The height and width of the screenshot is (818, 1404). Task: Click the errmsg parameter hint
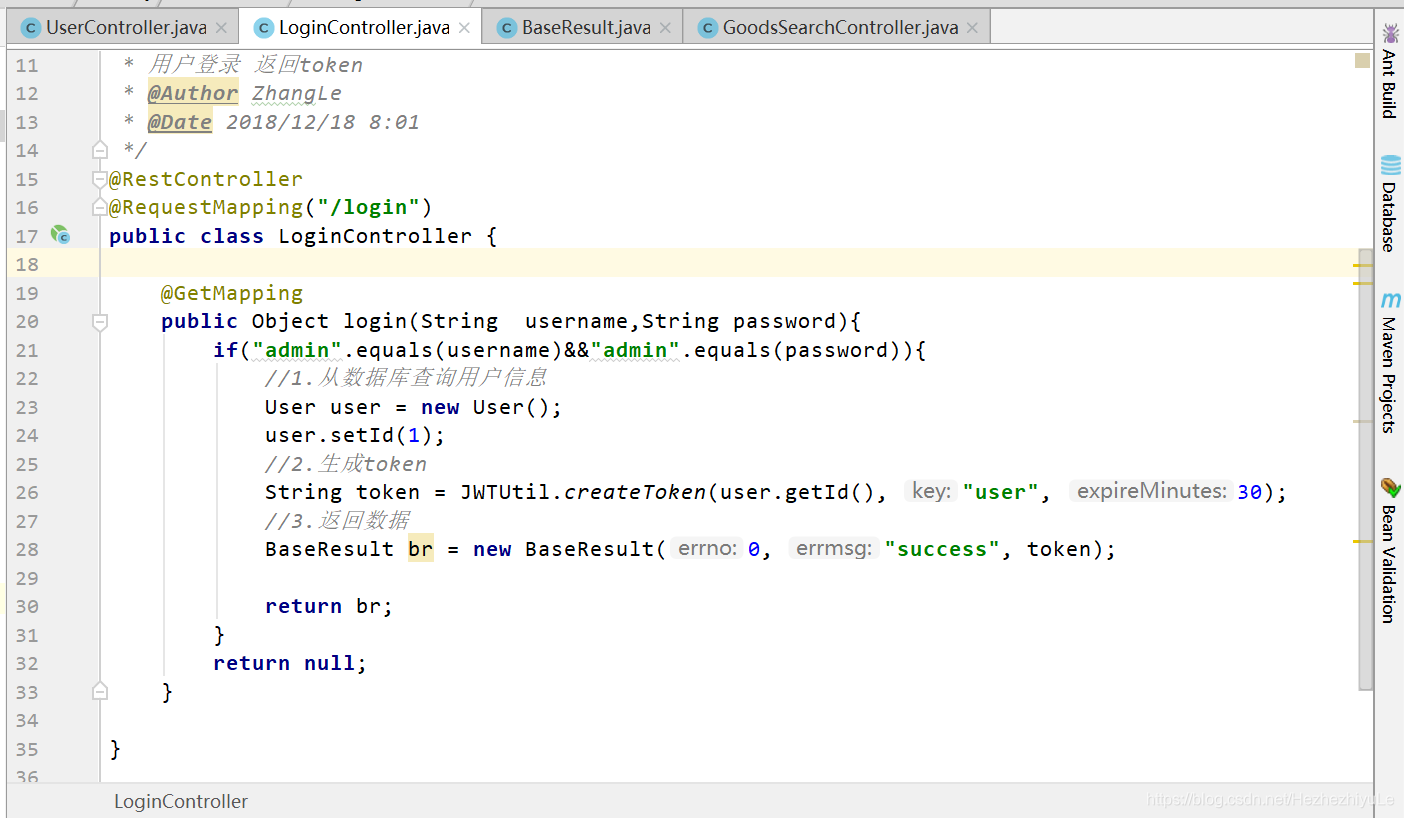833,548
